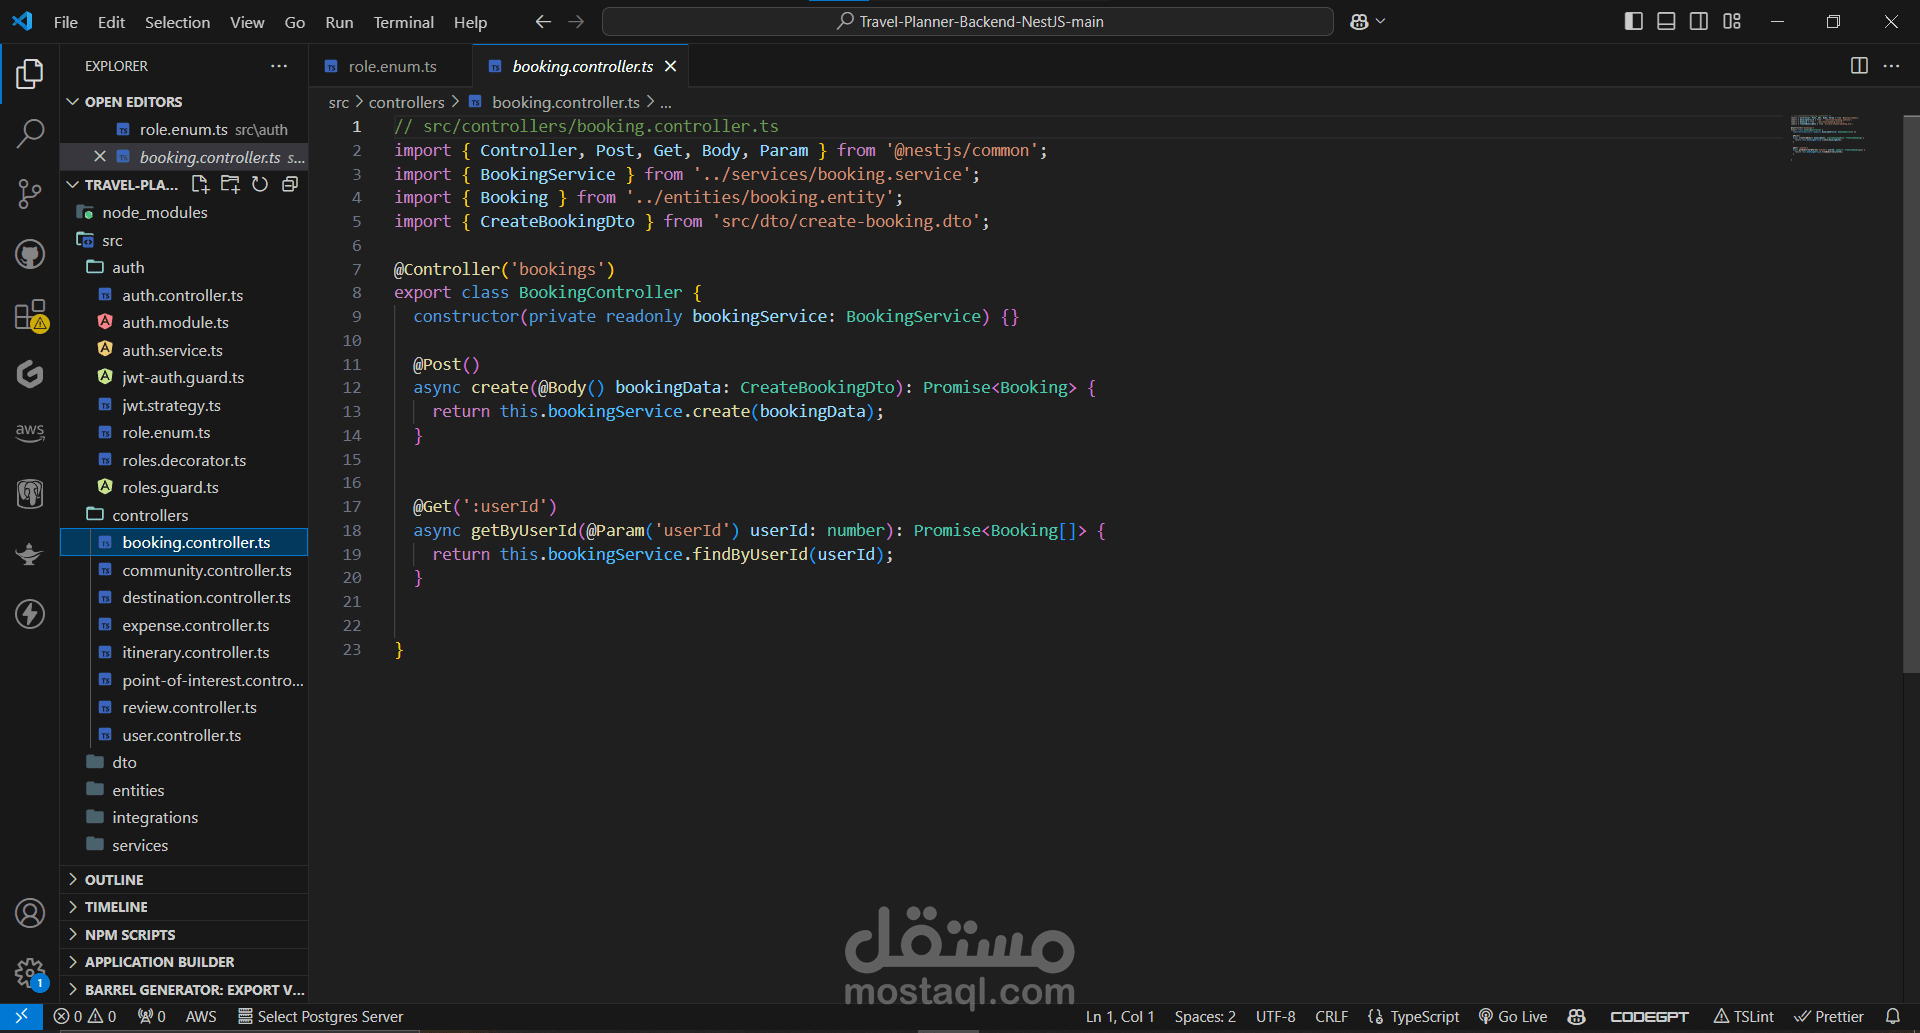This screenshot has height=1033, width=1920.
Task: Open the Extensions view with warning badge
Action: pos(30,315)
